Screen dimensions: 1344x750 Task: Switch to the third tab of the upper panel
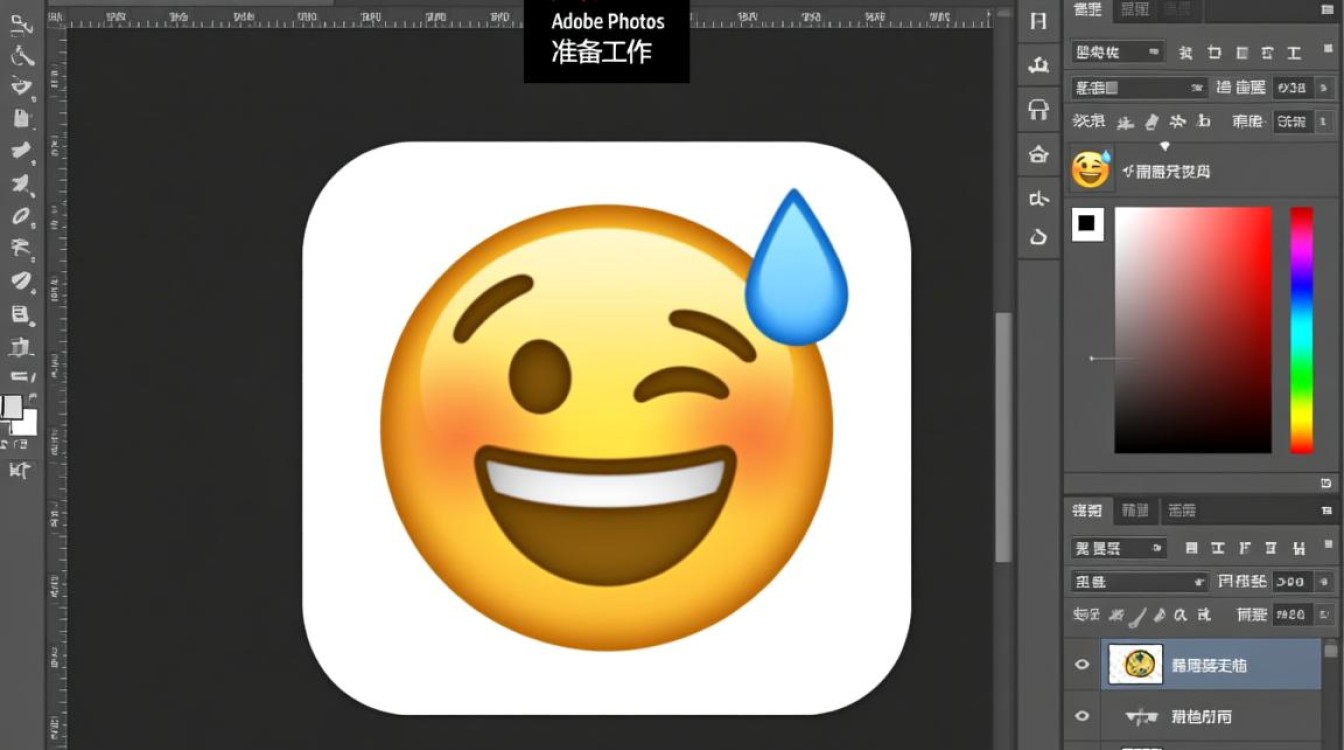[1178, 10]
